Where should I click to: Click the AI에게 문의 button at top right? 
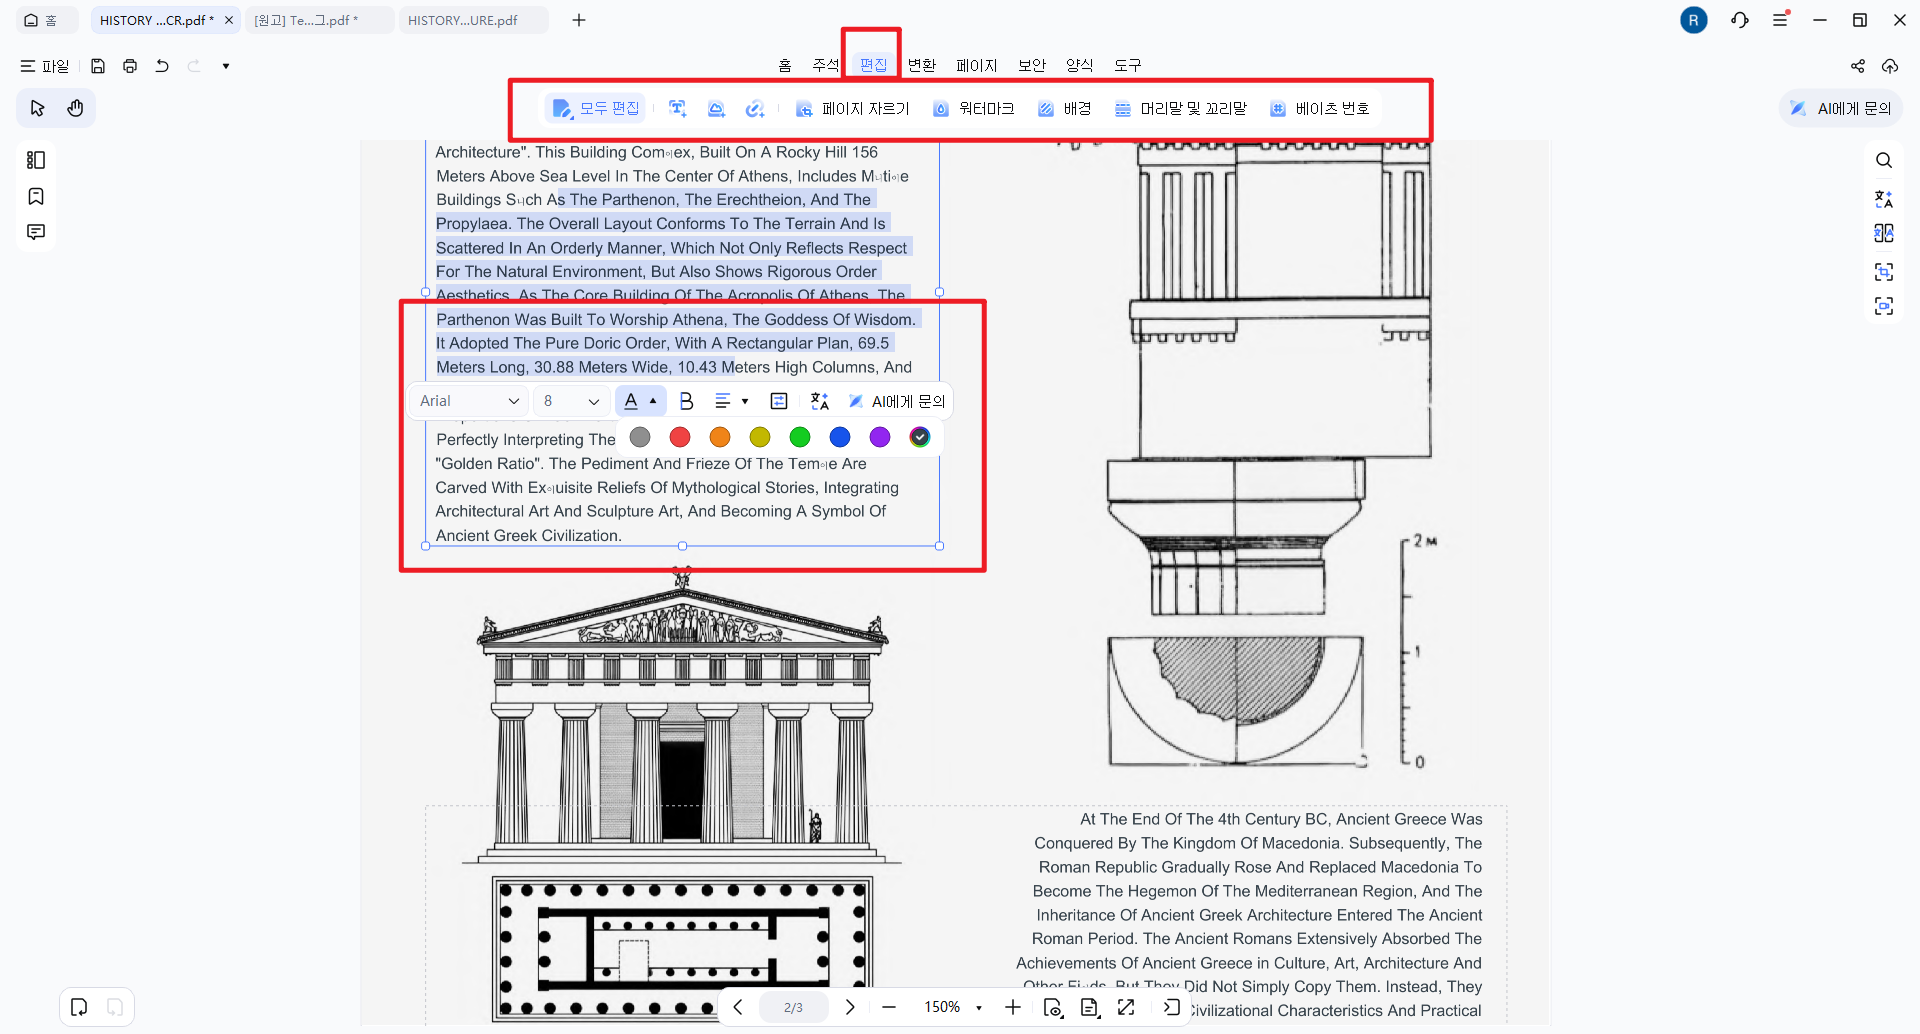coord(1841,108)
